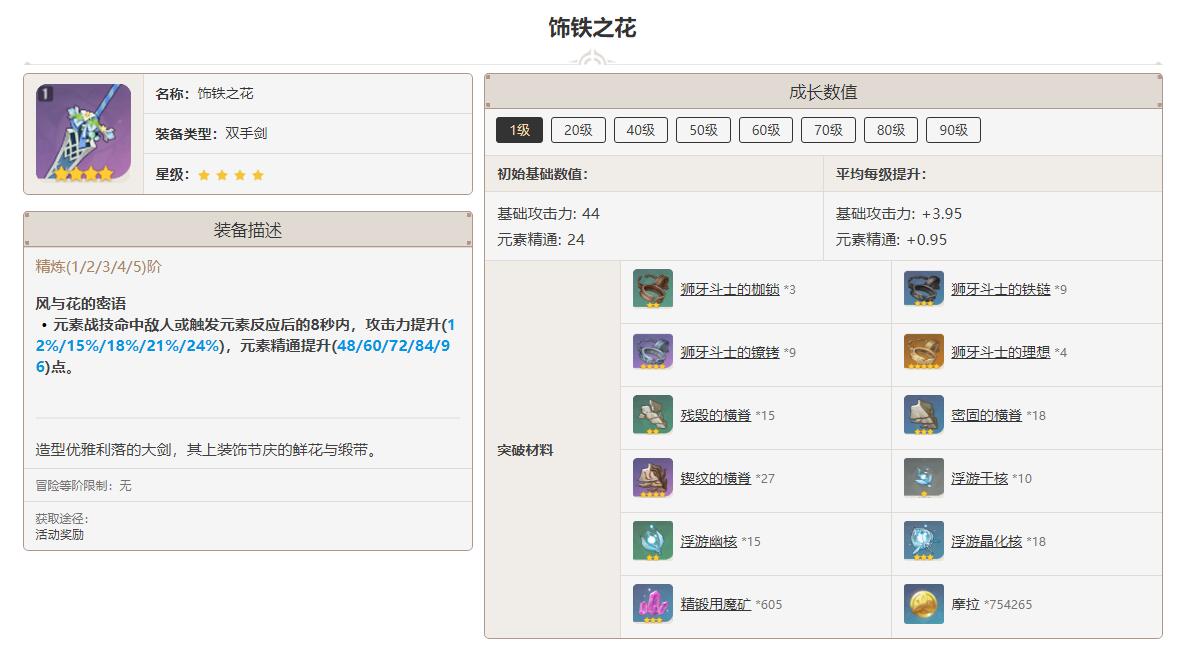
Task: Open the 浮游幽核 link
Action: coord(708,542)
